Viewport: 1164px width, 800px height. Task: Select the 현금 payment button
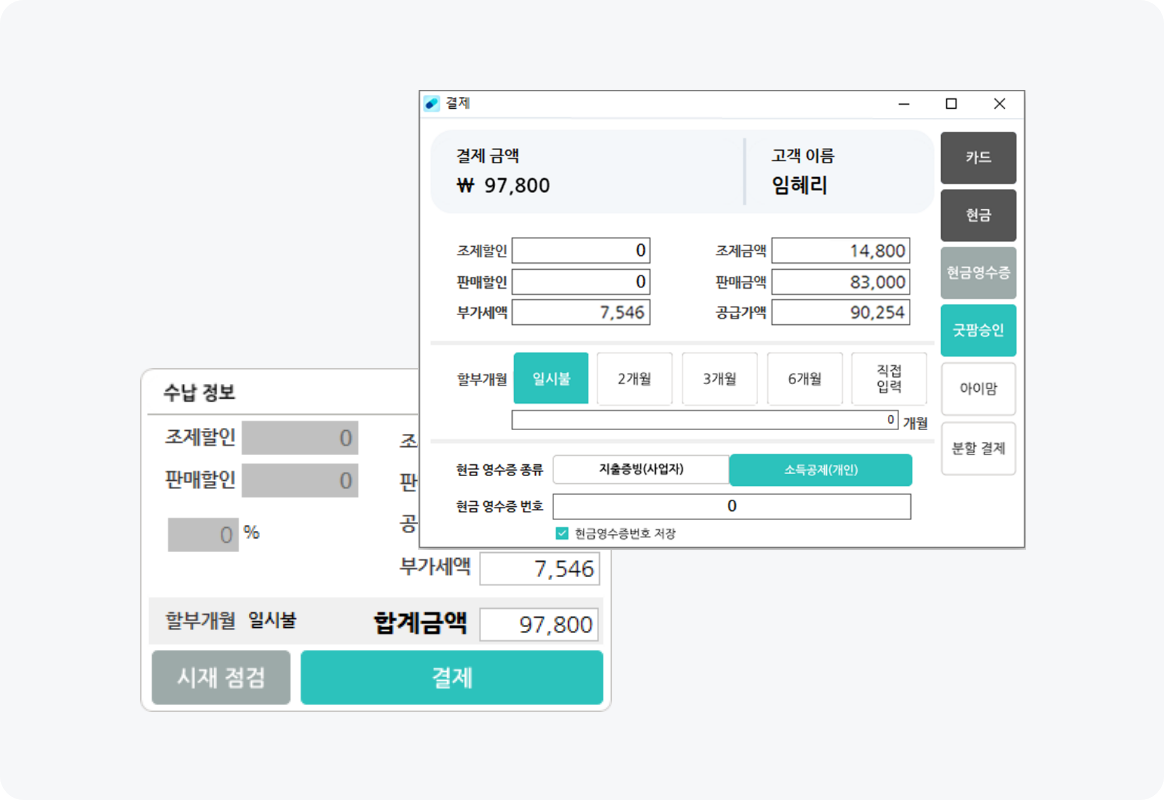[977, 215]
